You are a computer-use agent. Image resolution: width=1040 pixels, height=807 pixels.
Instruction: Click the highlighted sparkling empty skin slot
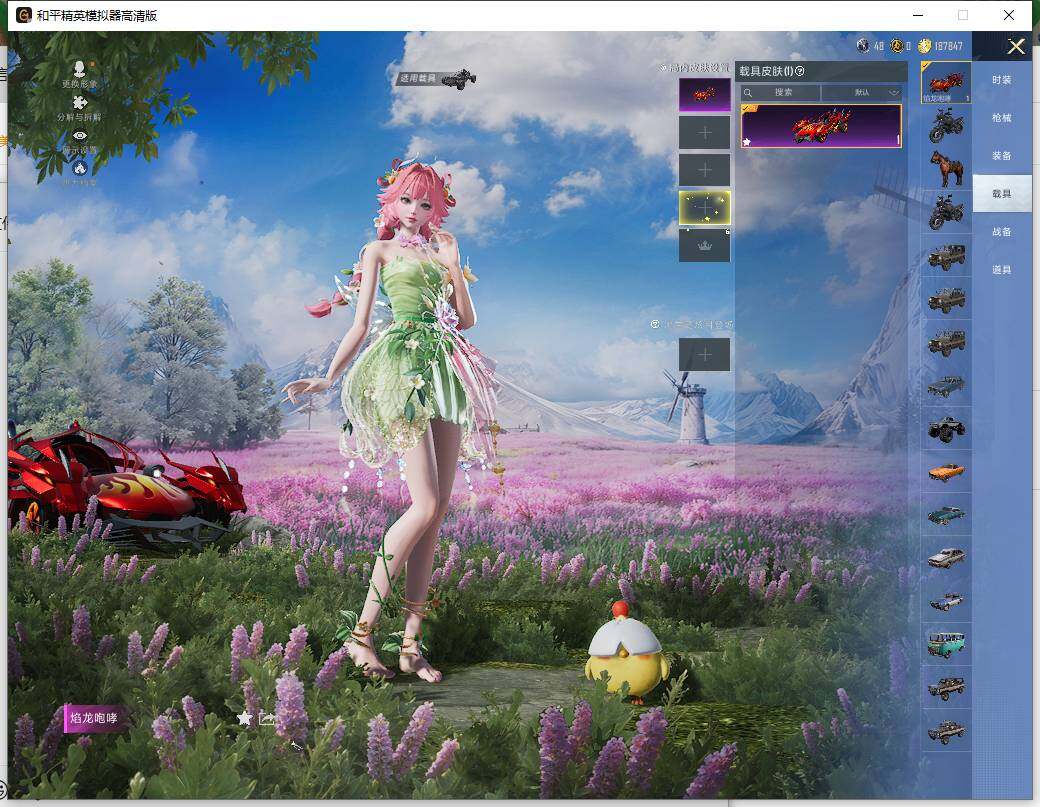(x=704, y=208)
